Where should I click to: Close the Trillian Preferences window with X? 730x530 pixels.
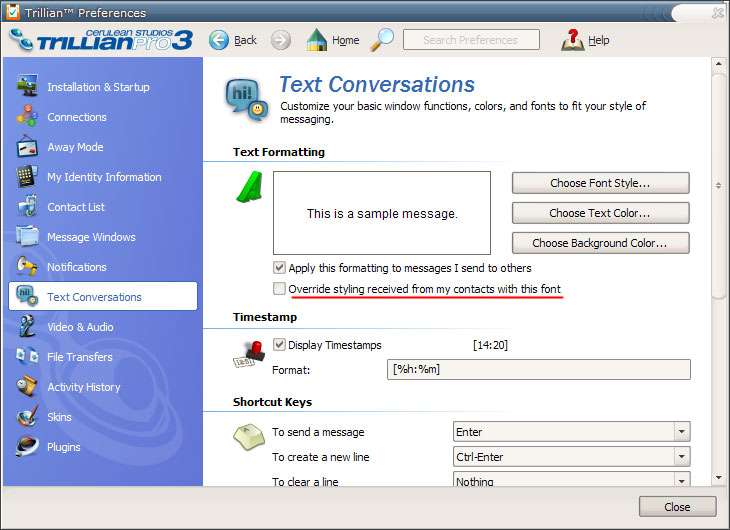[x=717, y=13]
